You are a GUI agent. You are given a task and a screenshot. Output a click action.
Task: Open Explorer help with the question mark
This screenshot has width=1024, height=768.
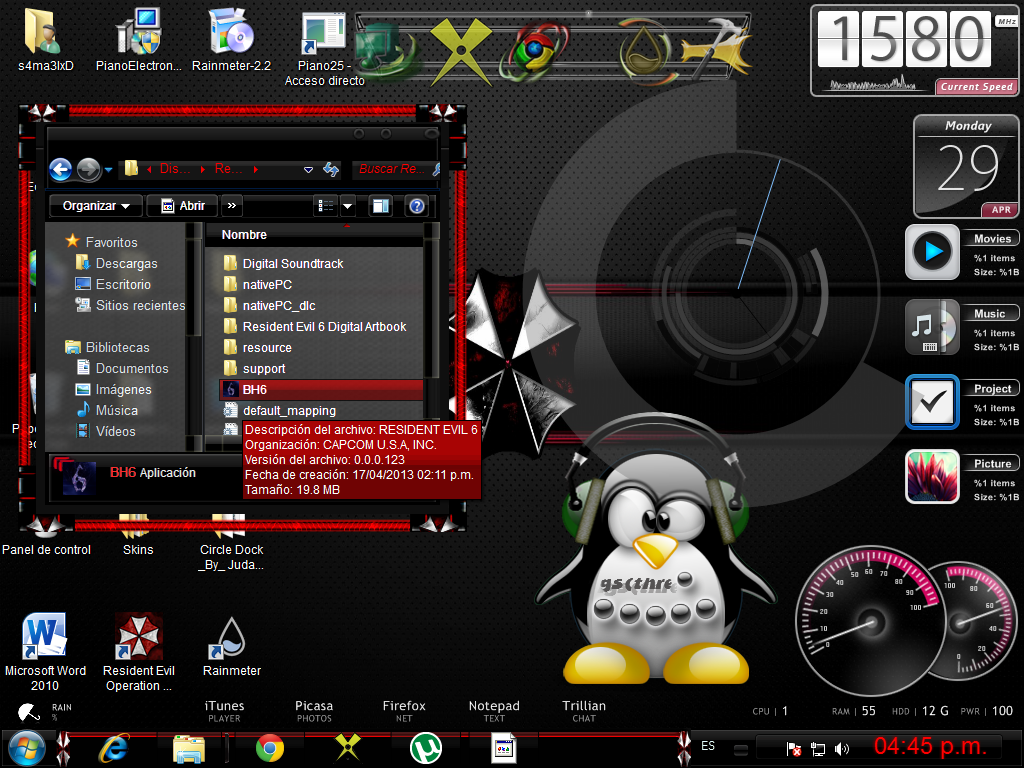point(417,206)
